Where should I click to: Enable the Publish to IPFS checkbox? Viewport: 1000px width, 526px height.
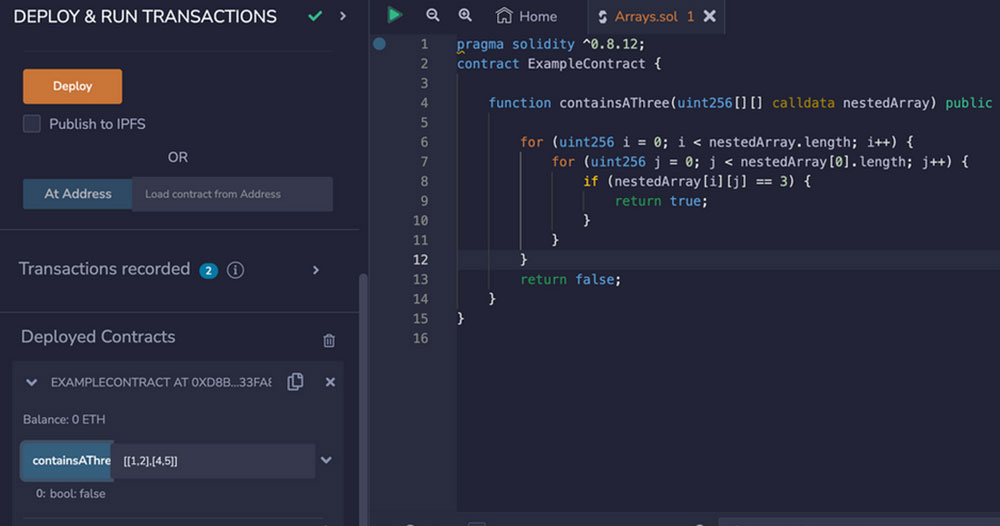(x=32, y=124)
